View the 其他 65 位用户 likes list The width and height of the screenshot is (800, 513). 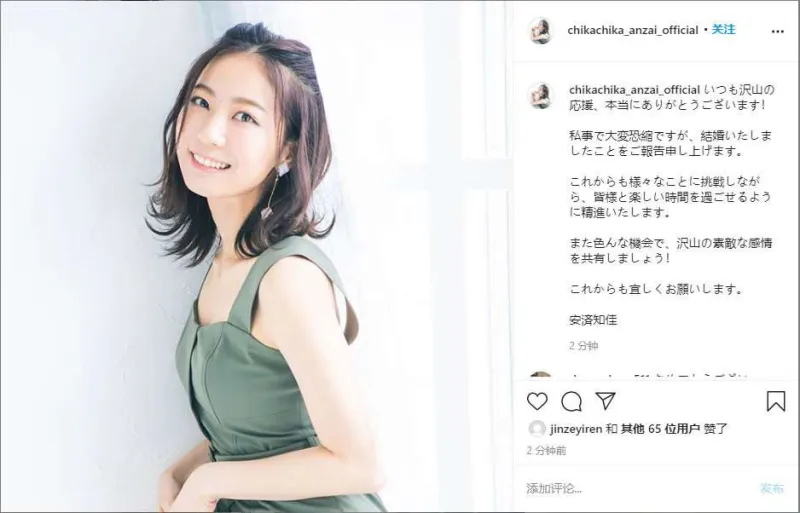point(660,429)
